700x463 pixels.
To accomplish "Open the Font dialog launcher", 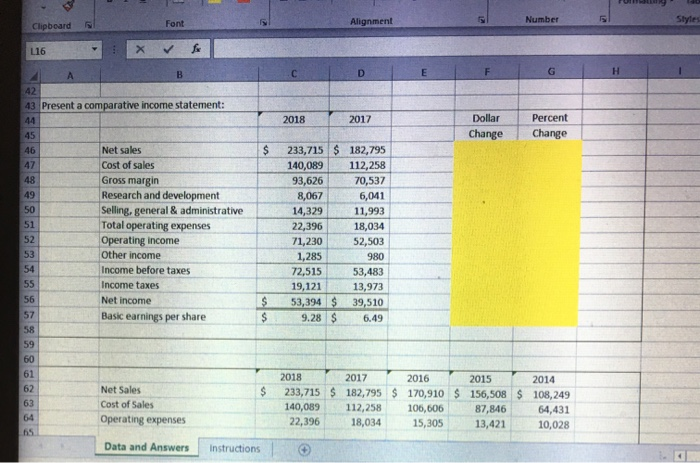I will click(x=264, y=22).
